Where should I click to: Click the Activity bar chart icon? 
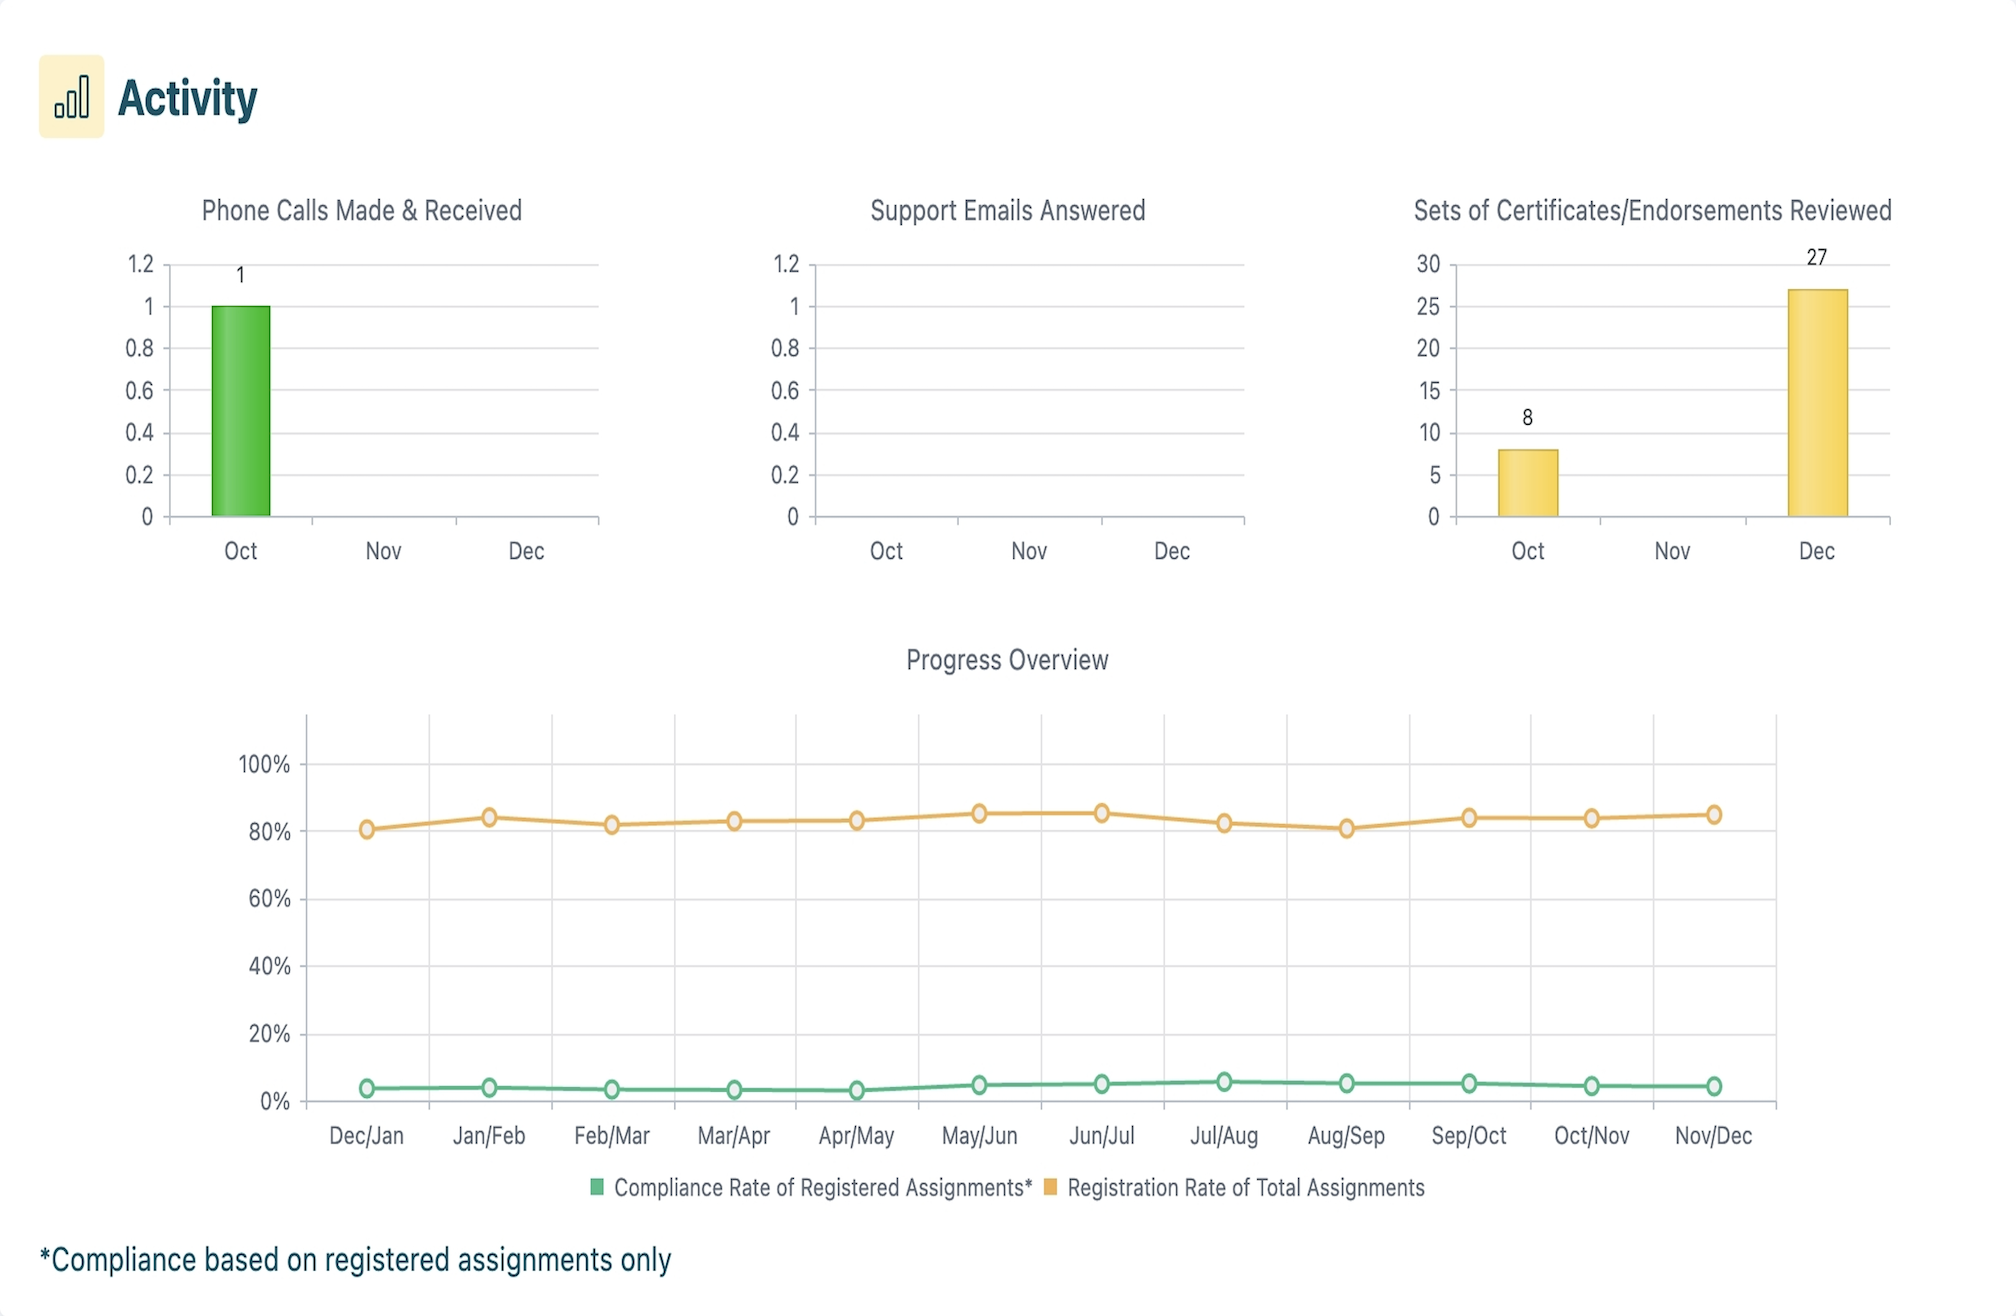point(71,98)
